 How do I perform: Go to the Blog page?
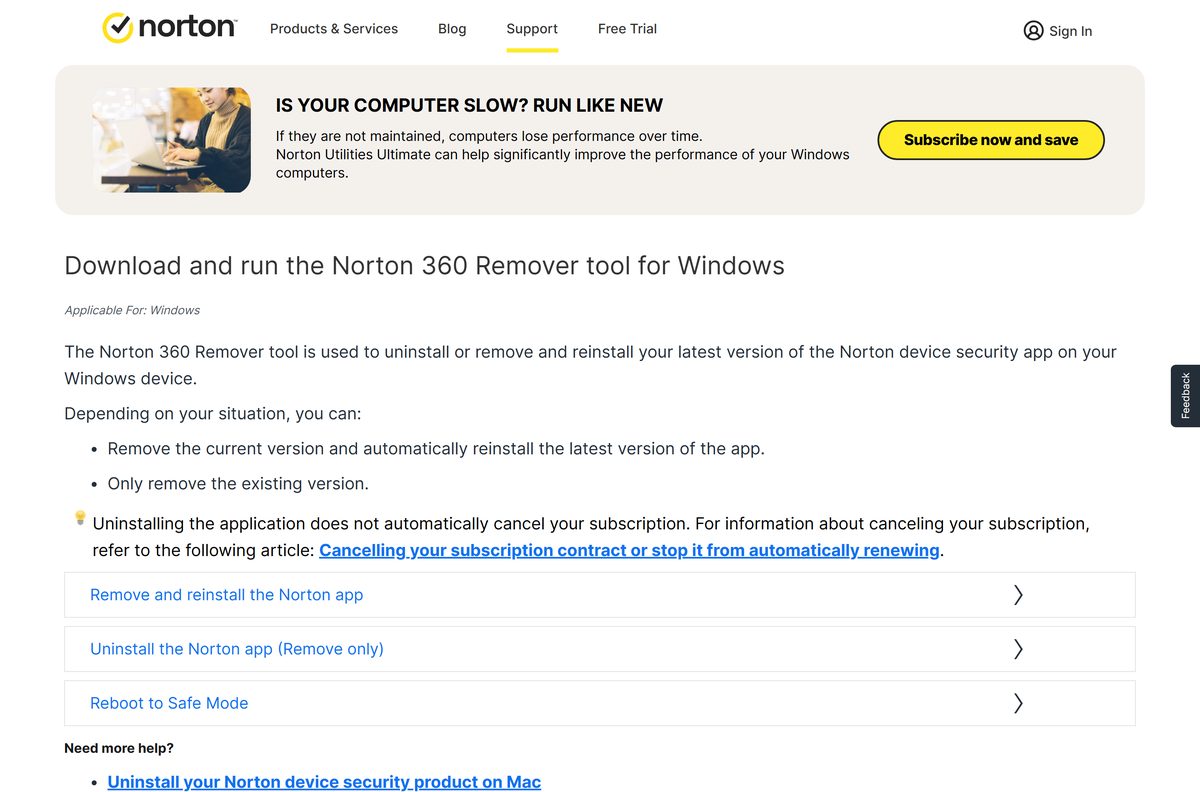452,29
